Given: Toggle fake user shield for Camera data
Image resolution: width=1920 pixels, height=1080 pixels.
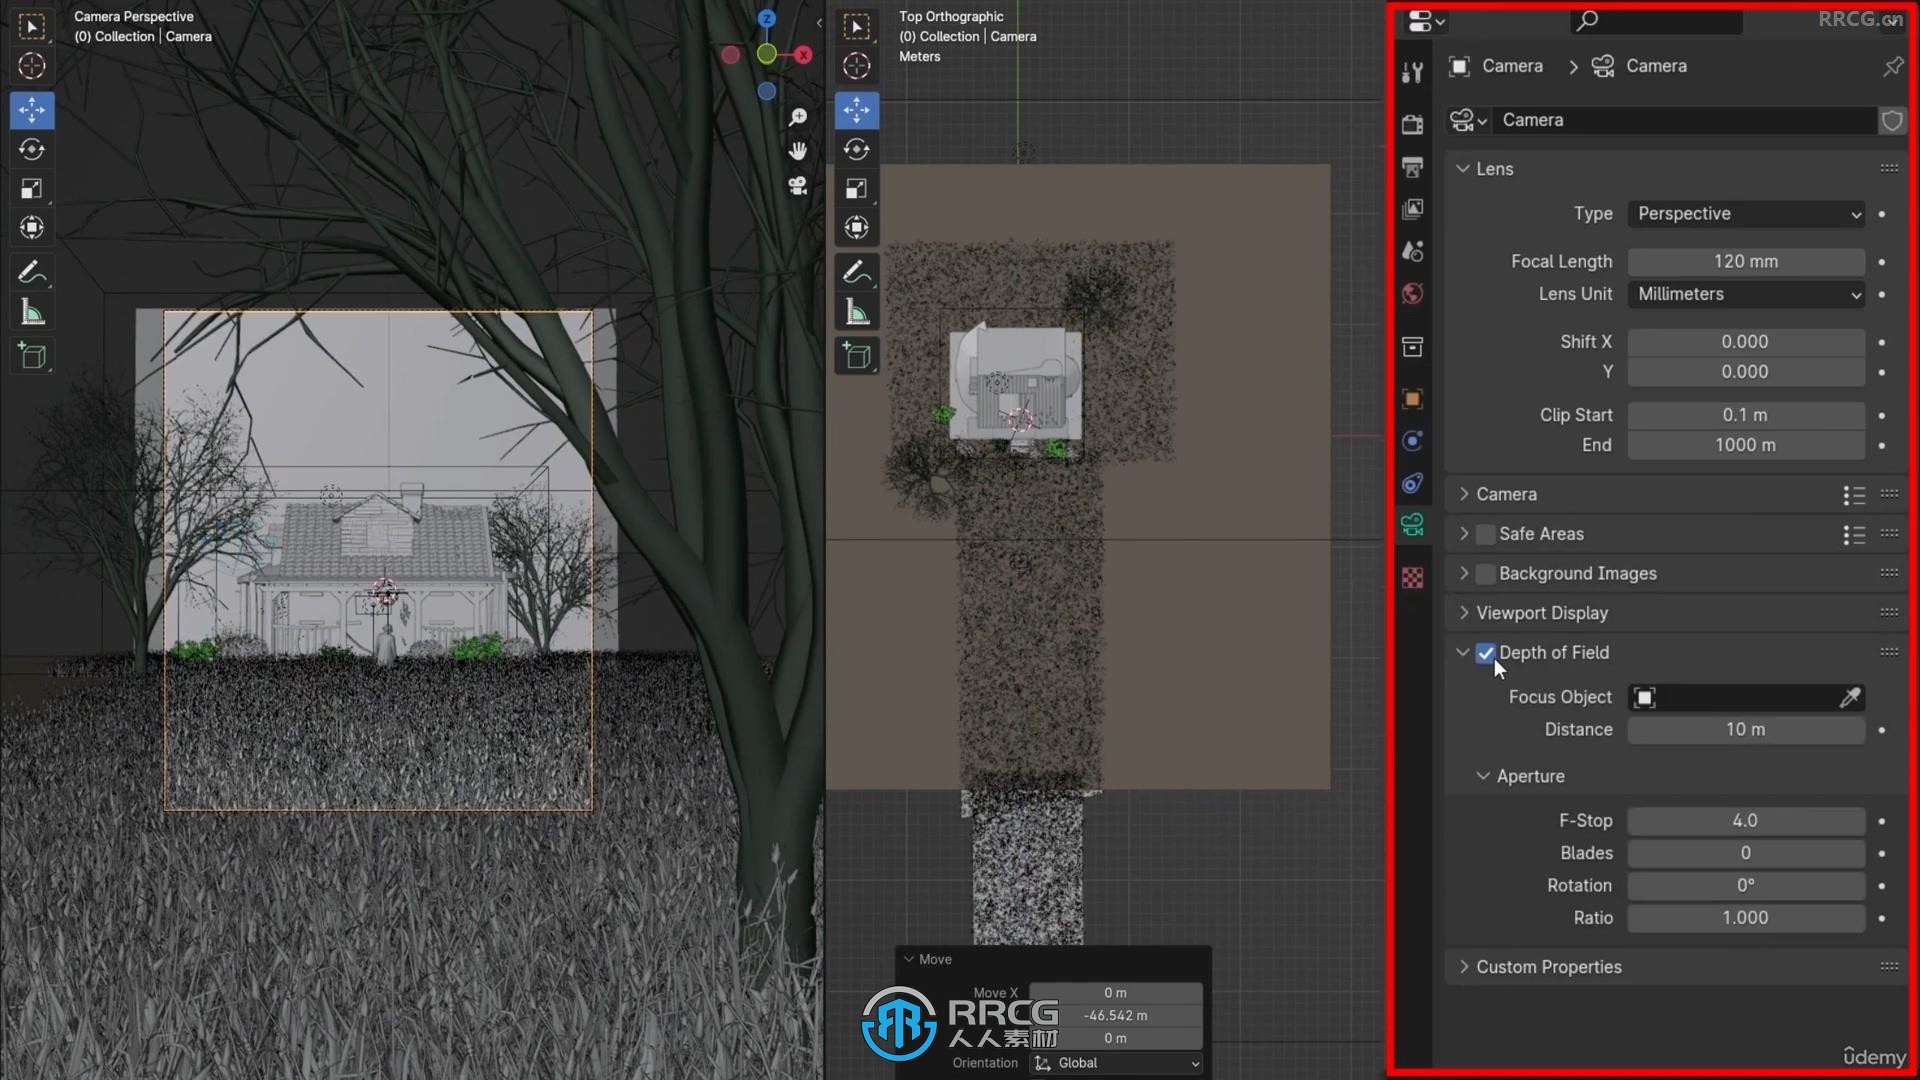Looking at the screenshot, I should pos(1892,121).
